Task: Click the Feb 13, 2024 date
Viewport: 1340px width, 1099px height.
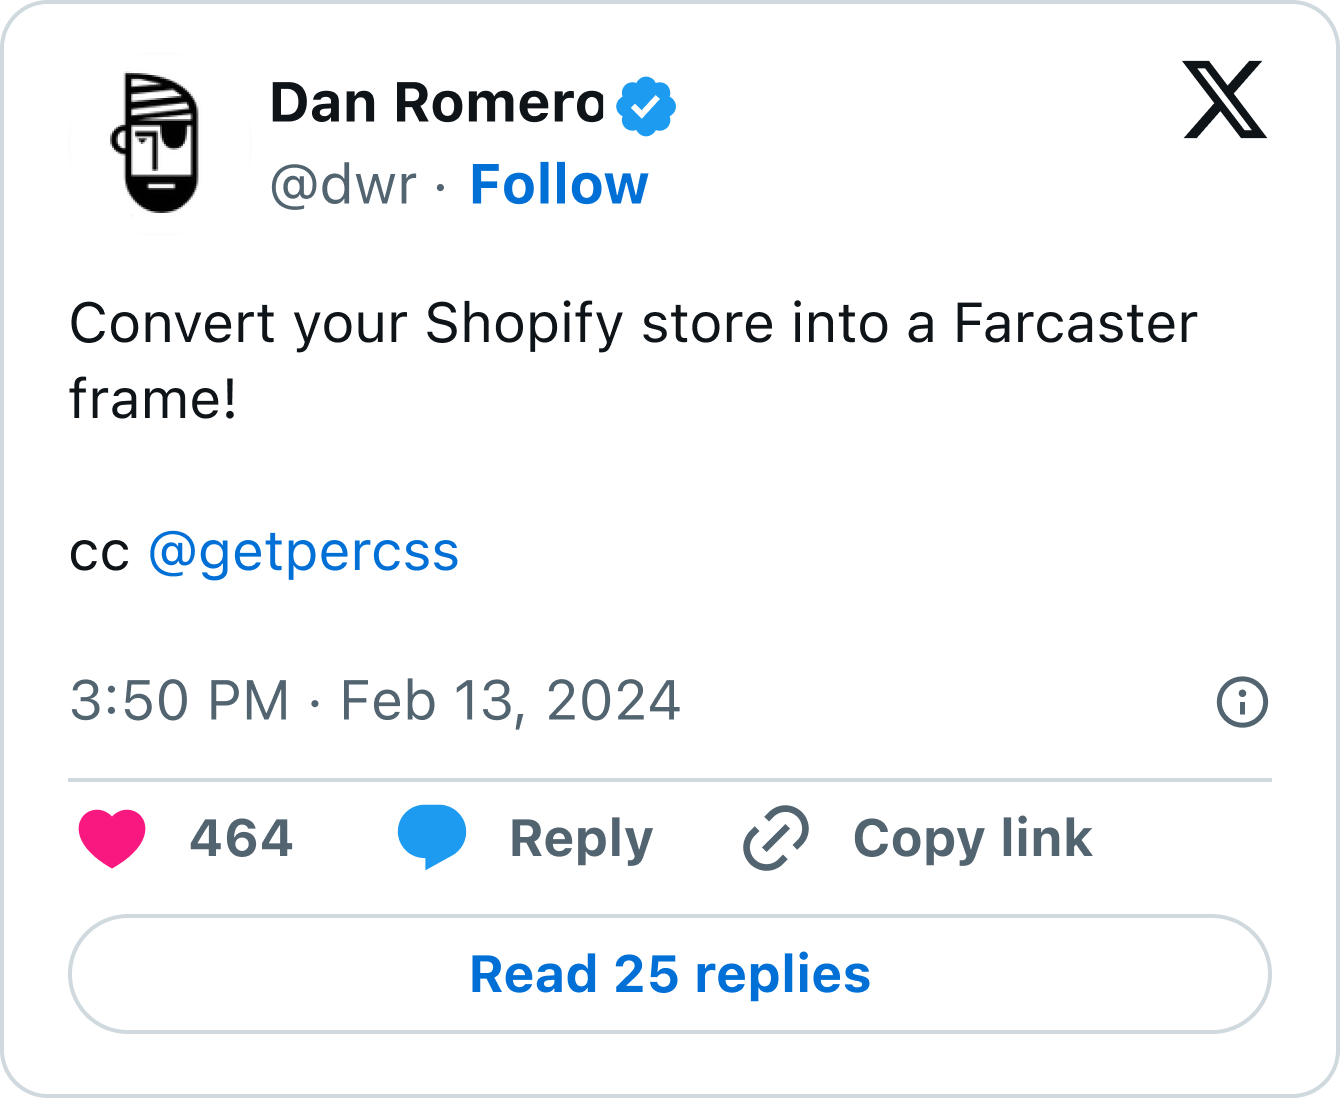Action: coord(510,701)
